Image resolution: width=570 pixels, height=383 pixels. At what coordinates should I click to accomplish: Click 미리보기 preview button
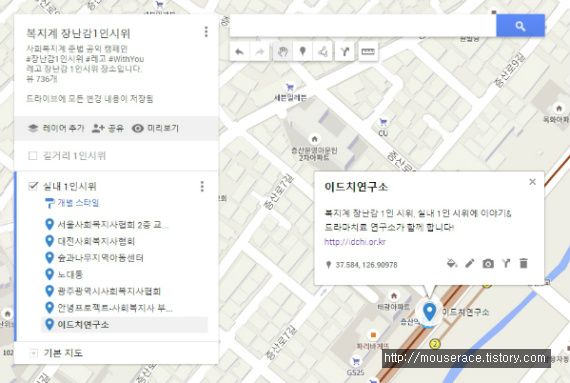tap(156, 128)
